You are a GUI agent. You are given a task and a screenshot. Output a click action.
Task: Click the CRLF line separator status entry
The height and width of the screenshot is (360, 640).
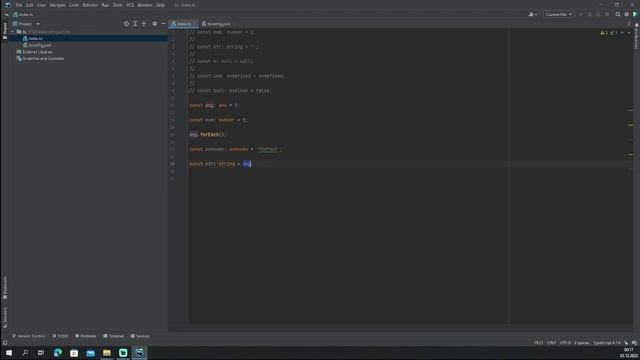point(551,343)
